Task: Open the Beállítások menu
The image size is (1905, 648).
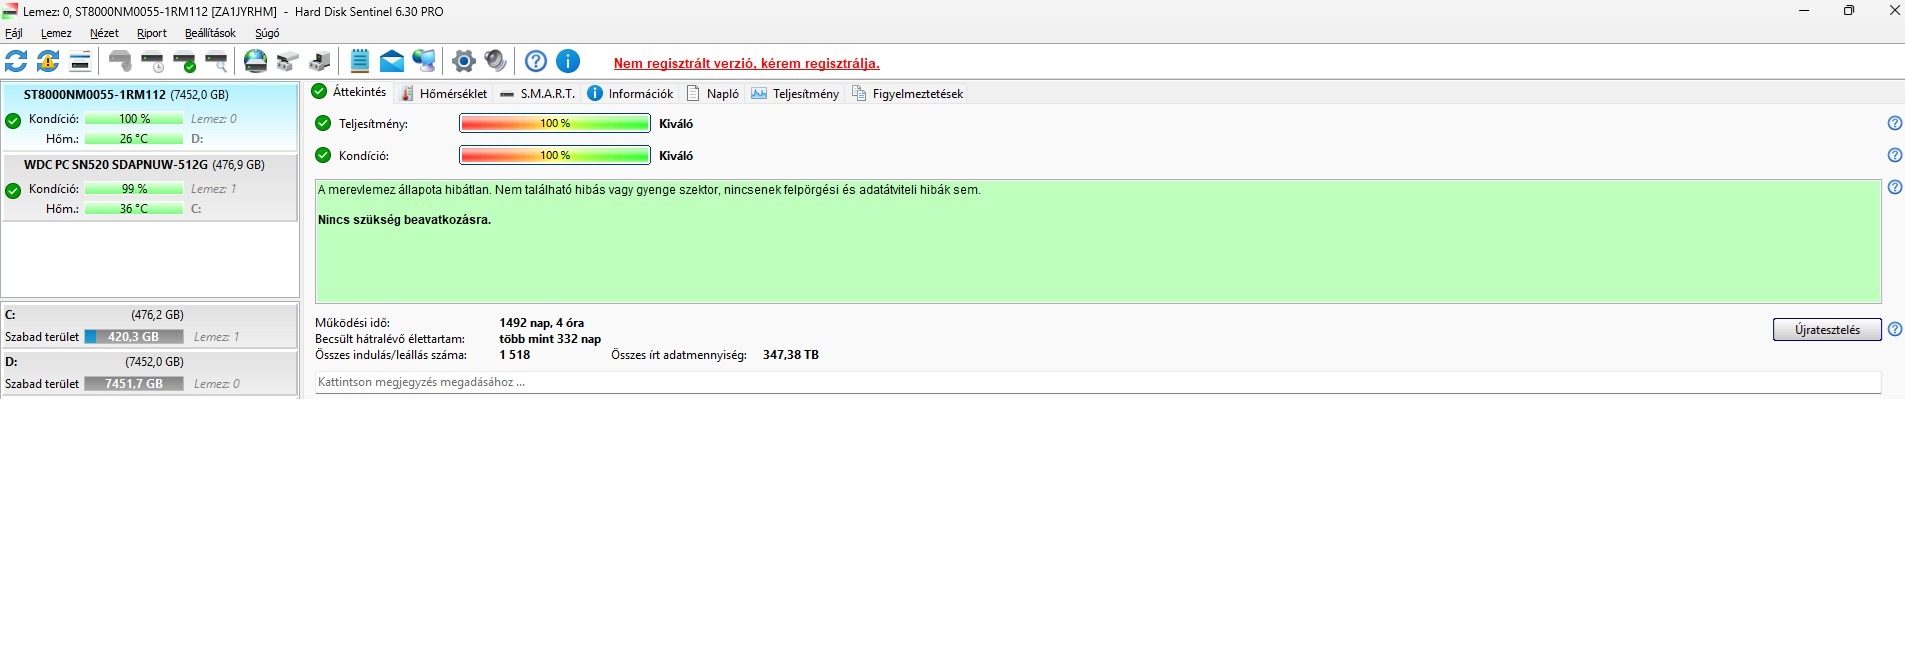Action: [x=210, y=33]
